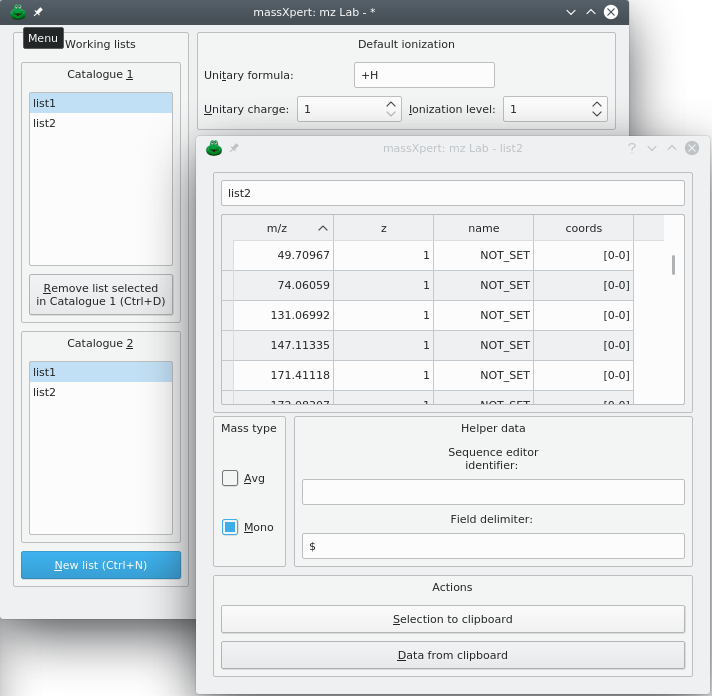Click the frog icon in list2 dialog
The image size is (712, 696).
[x=214, y=148]
